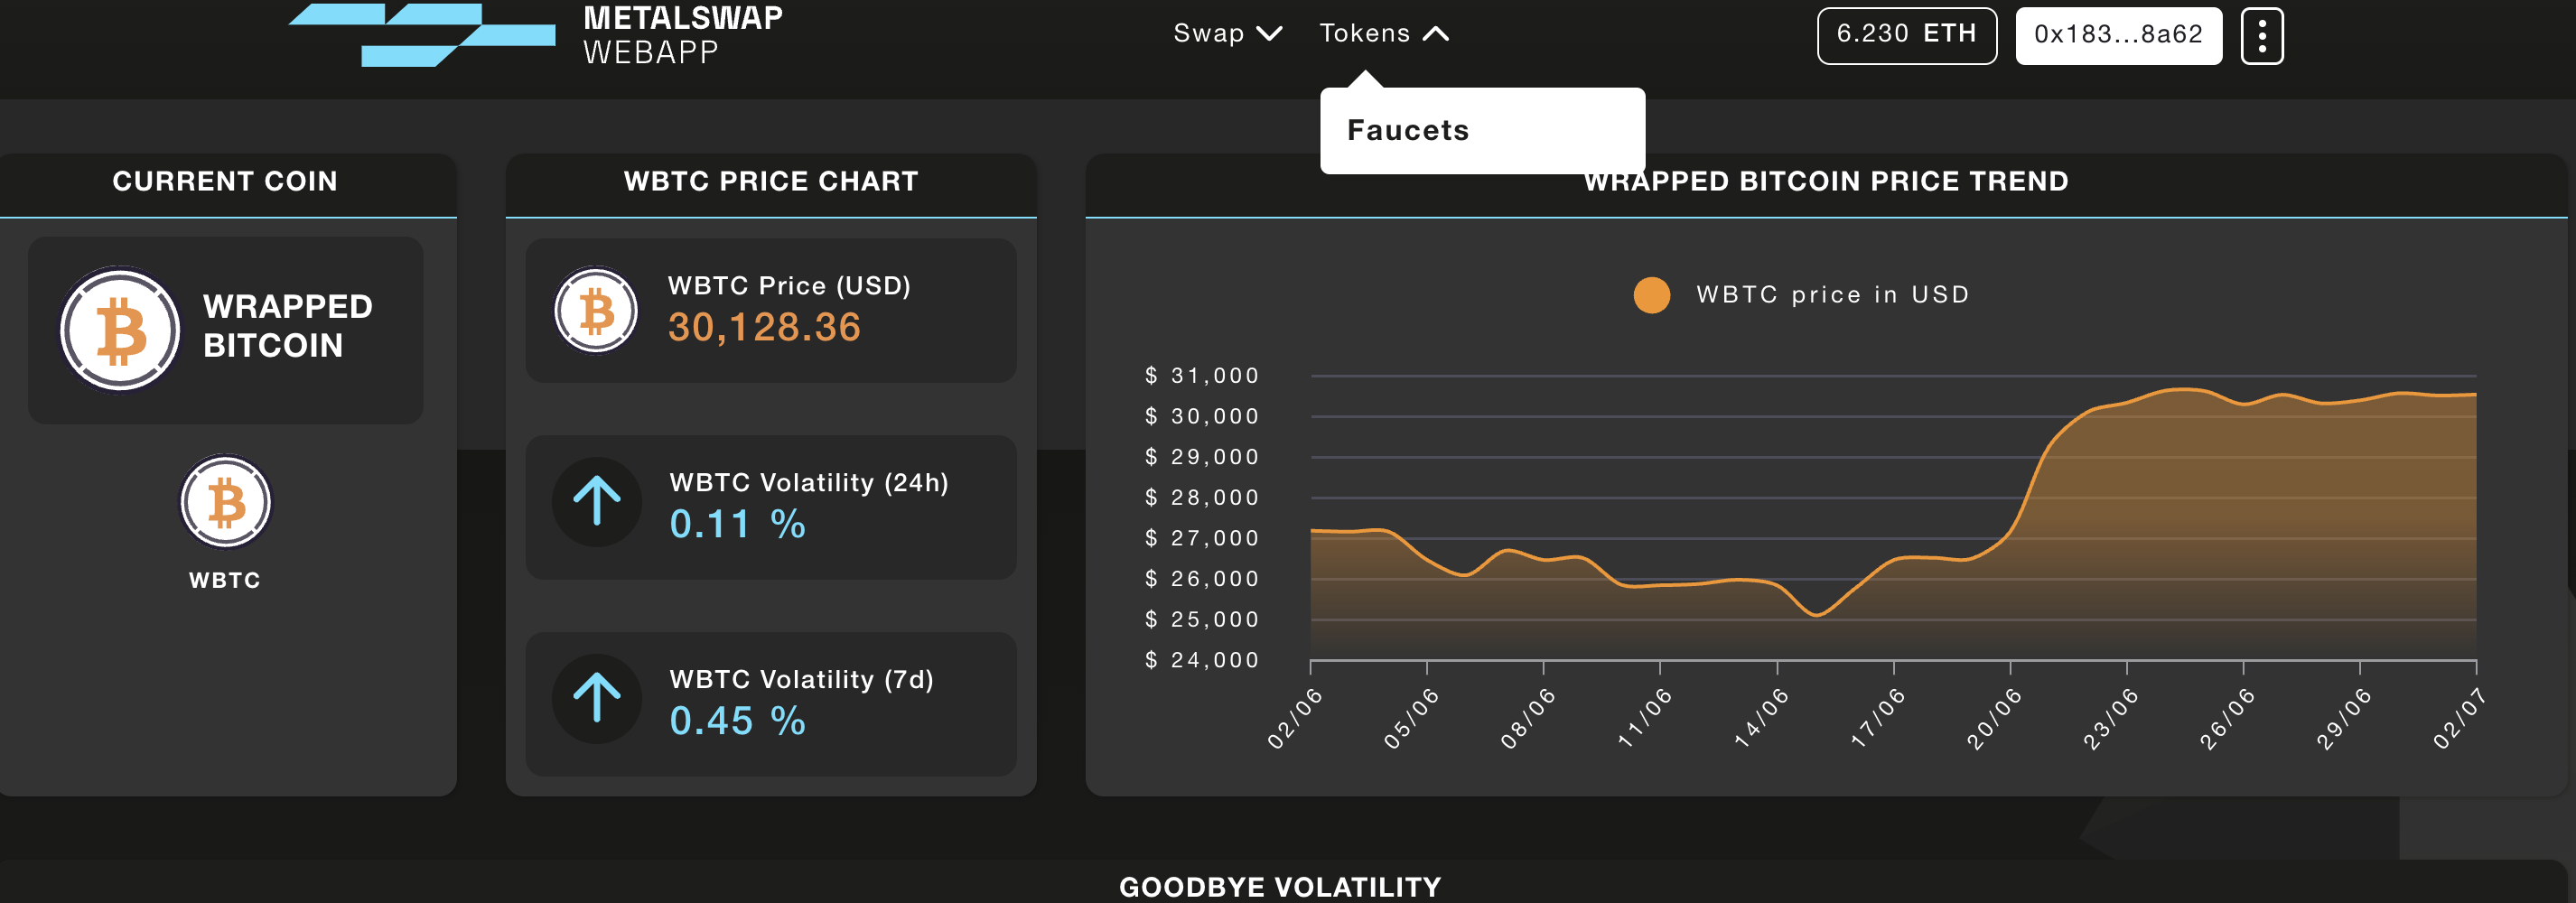This screenshot has height=903, width=2576.
Task: Open the wallet address 0x183...8a62 button
Action: point(2118,35)
